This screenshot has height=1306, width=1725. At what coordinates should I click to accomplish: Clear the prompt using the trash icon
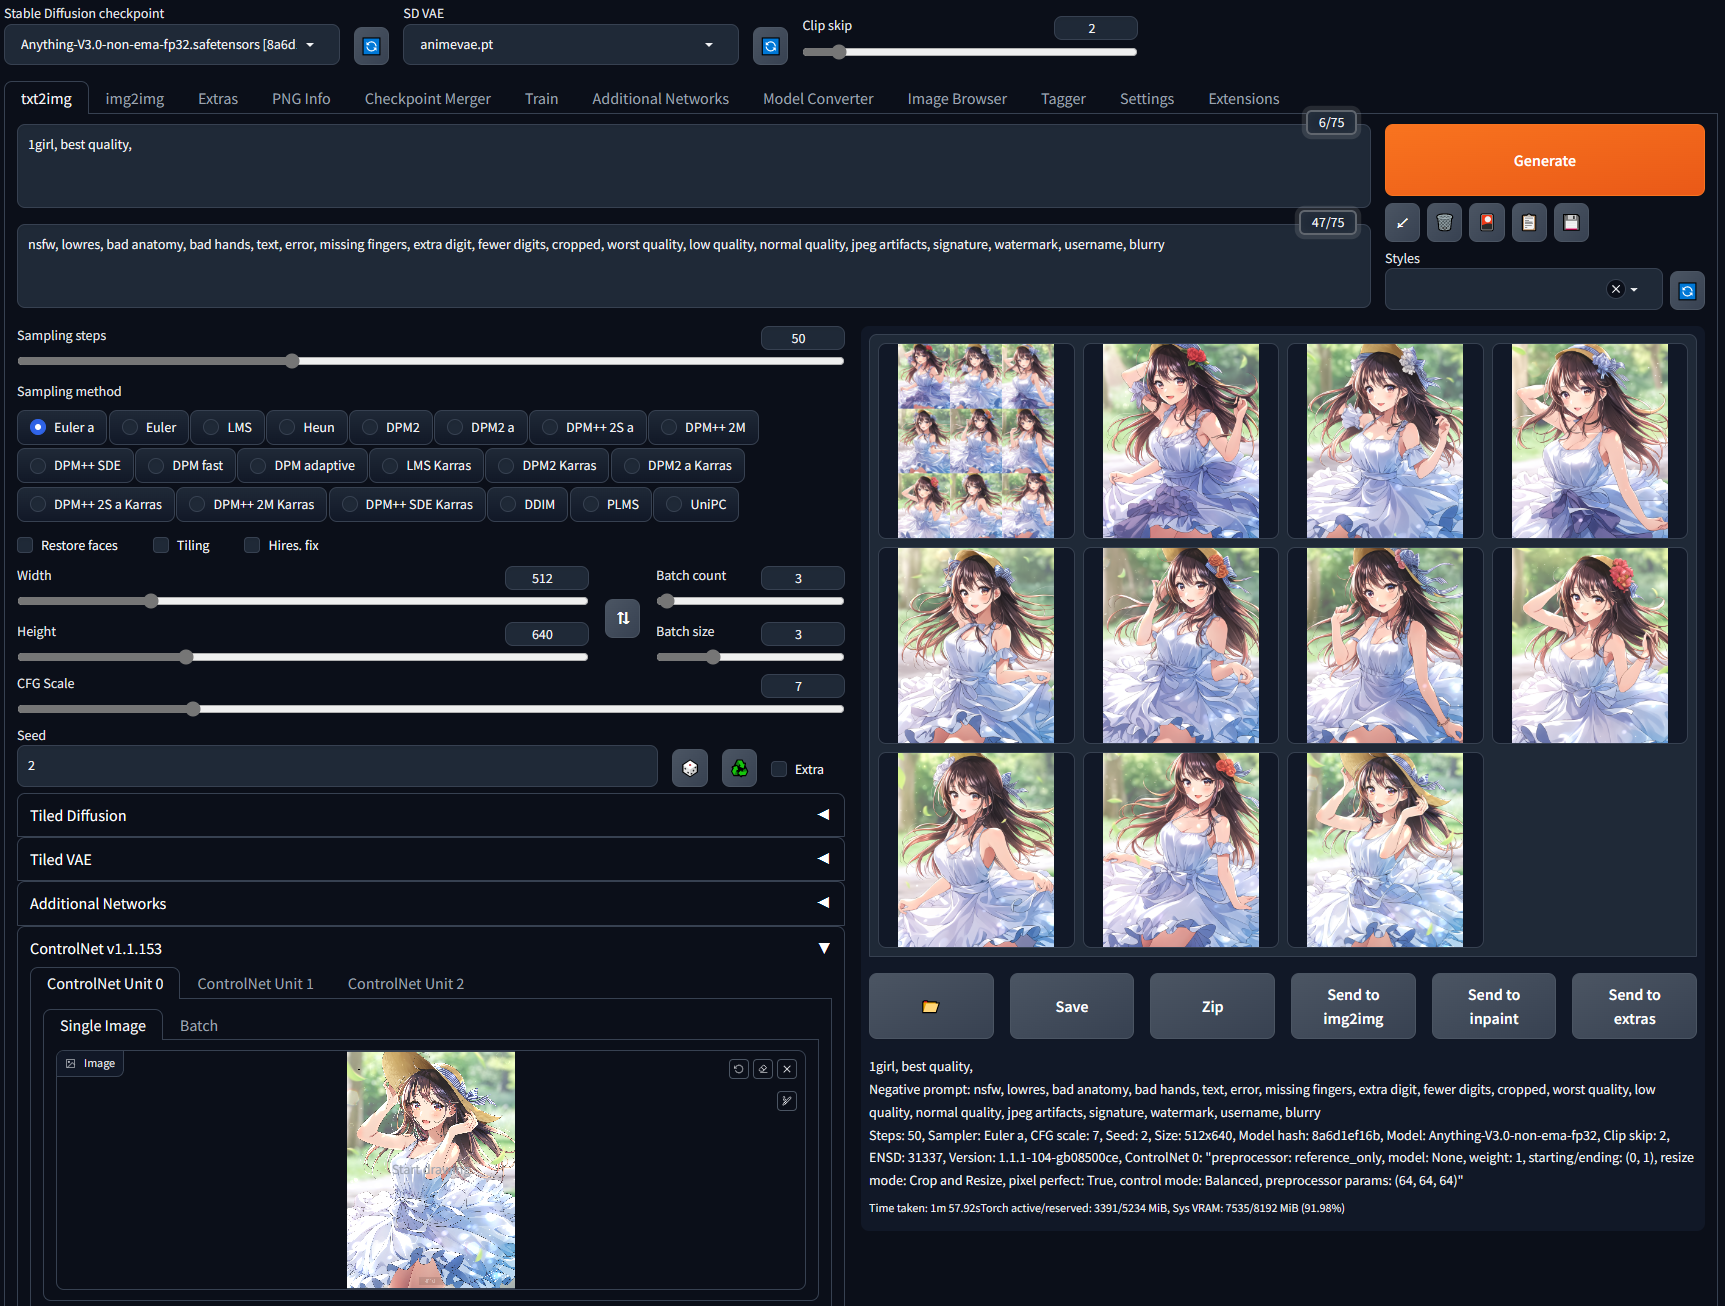pos(1444,222)
